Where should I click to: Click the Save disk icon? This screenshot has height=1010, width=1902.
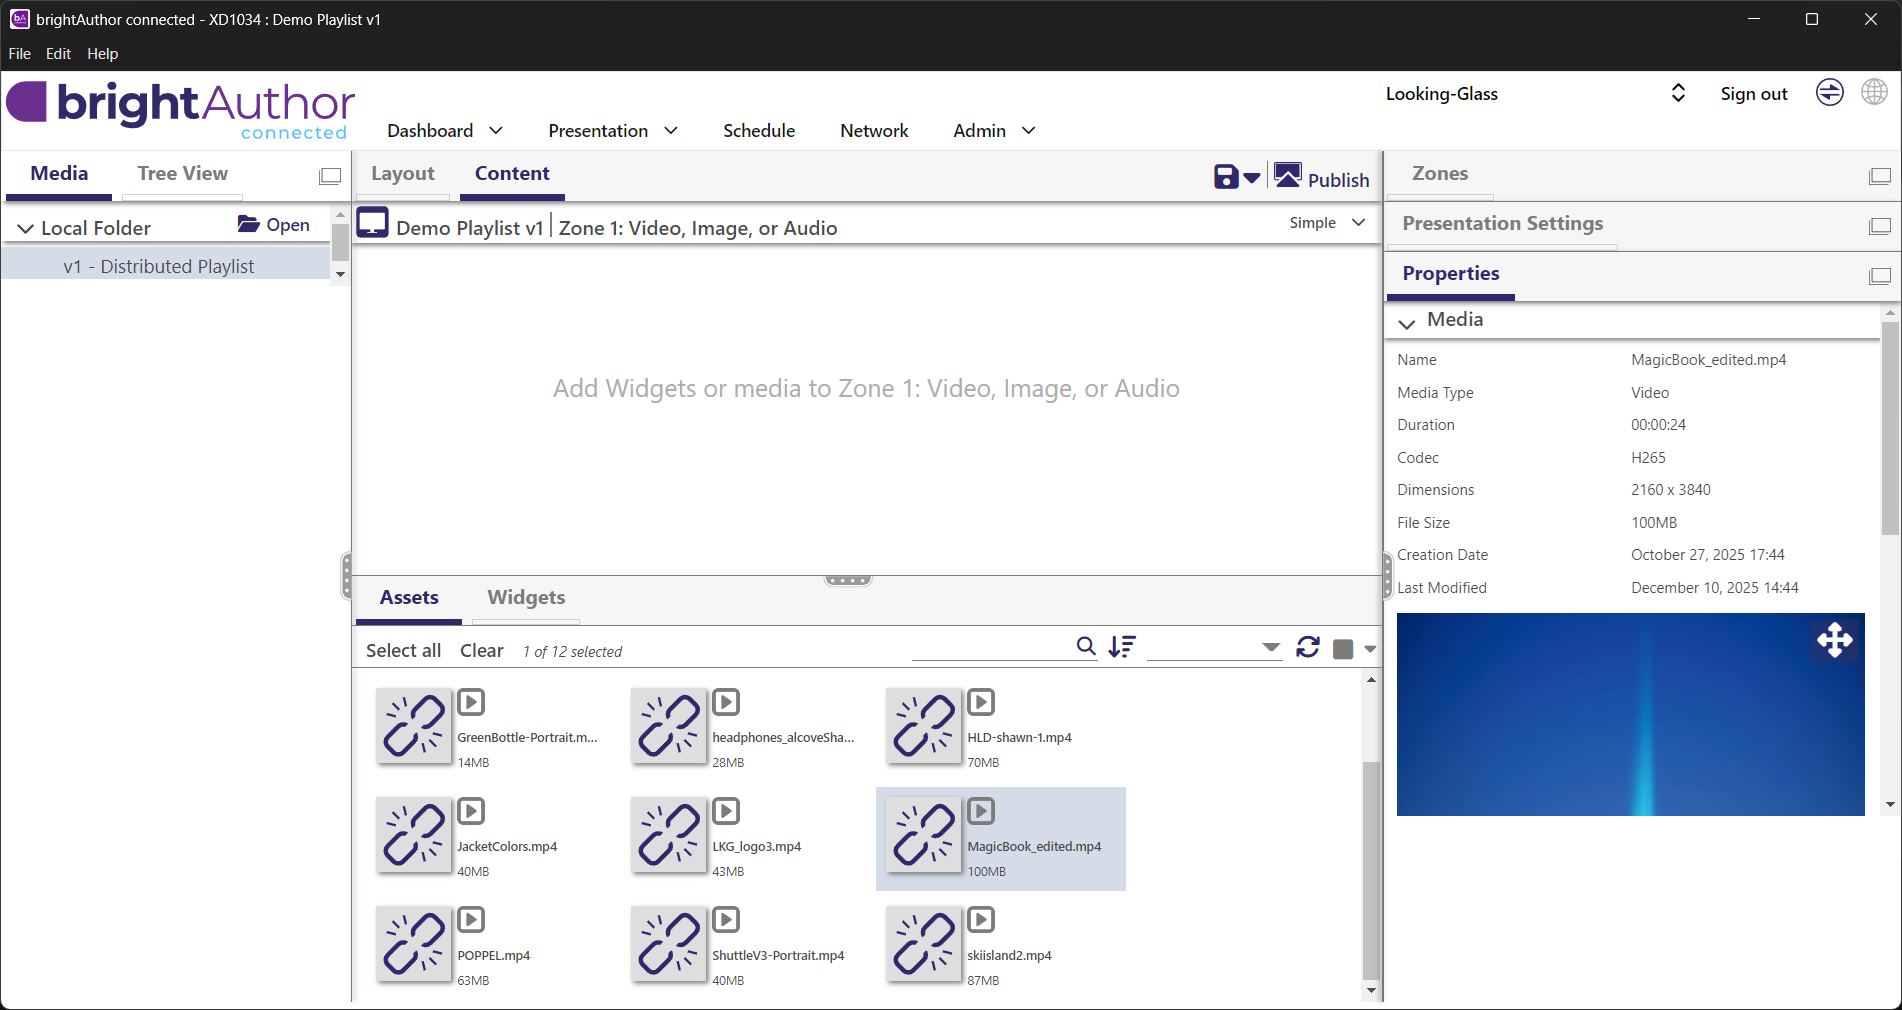pyautogui.click(x=1226, y=177)
